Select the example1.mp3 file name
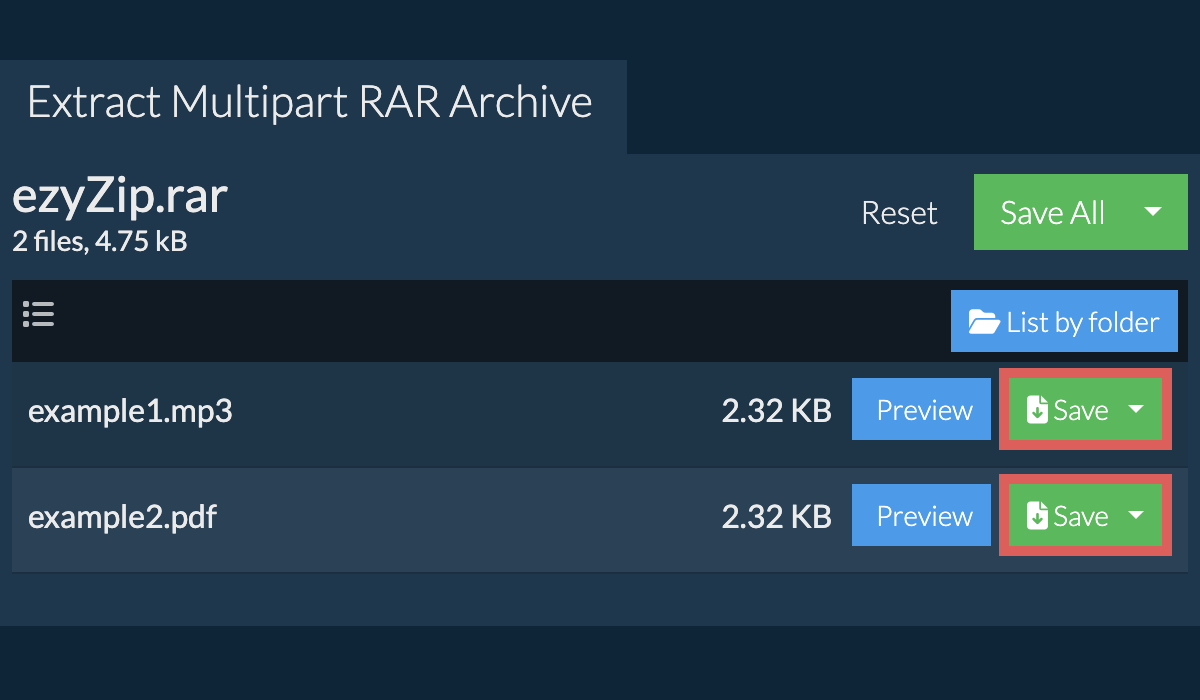The image size is (1200, 700). click(x=130, y=411)
